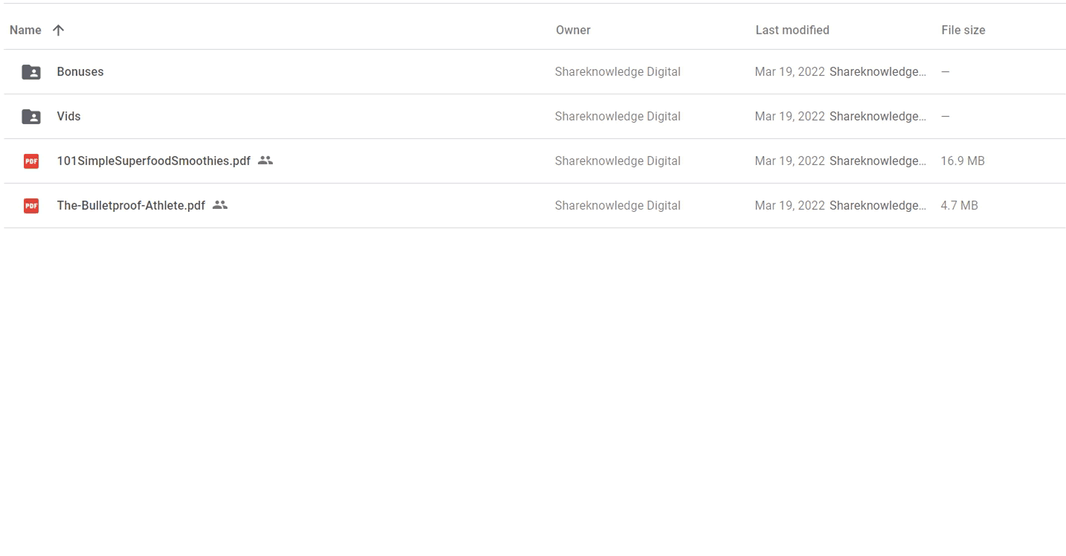The height and width of the screenshot is (556, 1066).
Task: Toggle sort direction arrow next to Name
Action: click(58, 30)
